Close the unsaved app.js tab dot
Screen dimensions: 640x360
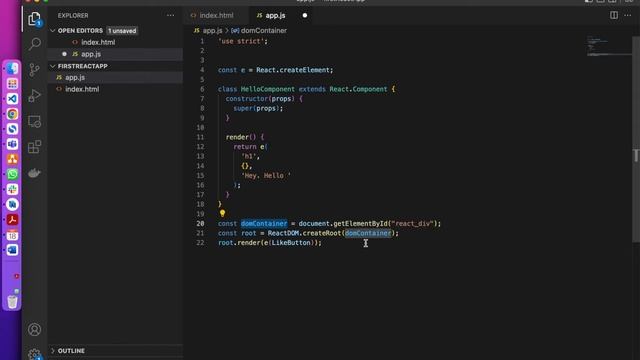click(x=304, y=16)
